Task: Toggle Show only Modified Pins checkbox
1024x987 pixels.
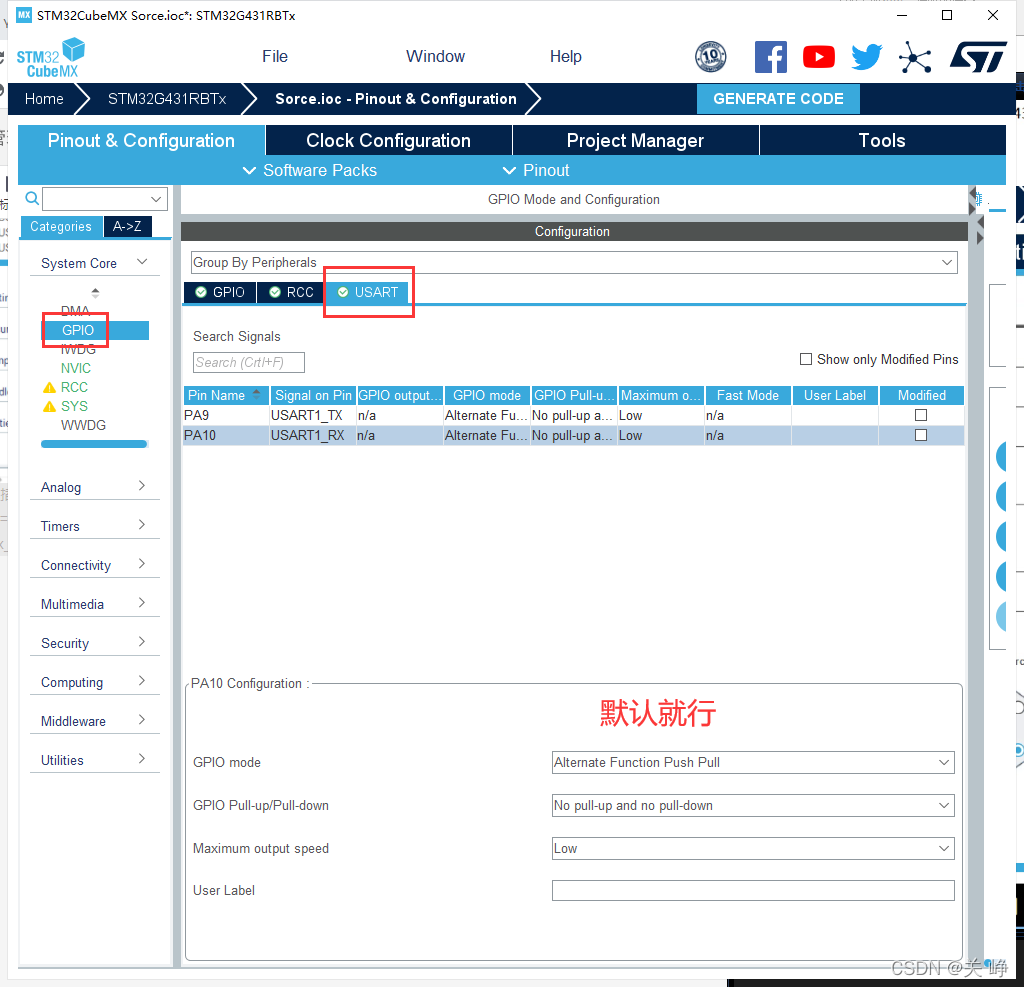Action: click(806, 359)
